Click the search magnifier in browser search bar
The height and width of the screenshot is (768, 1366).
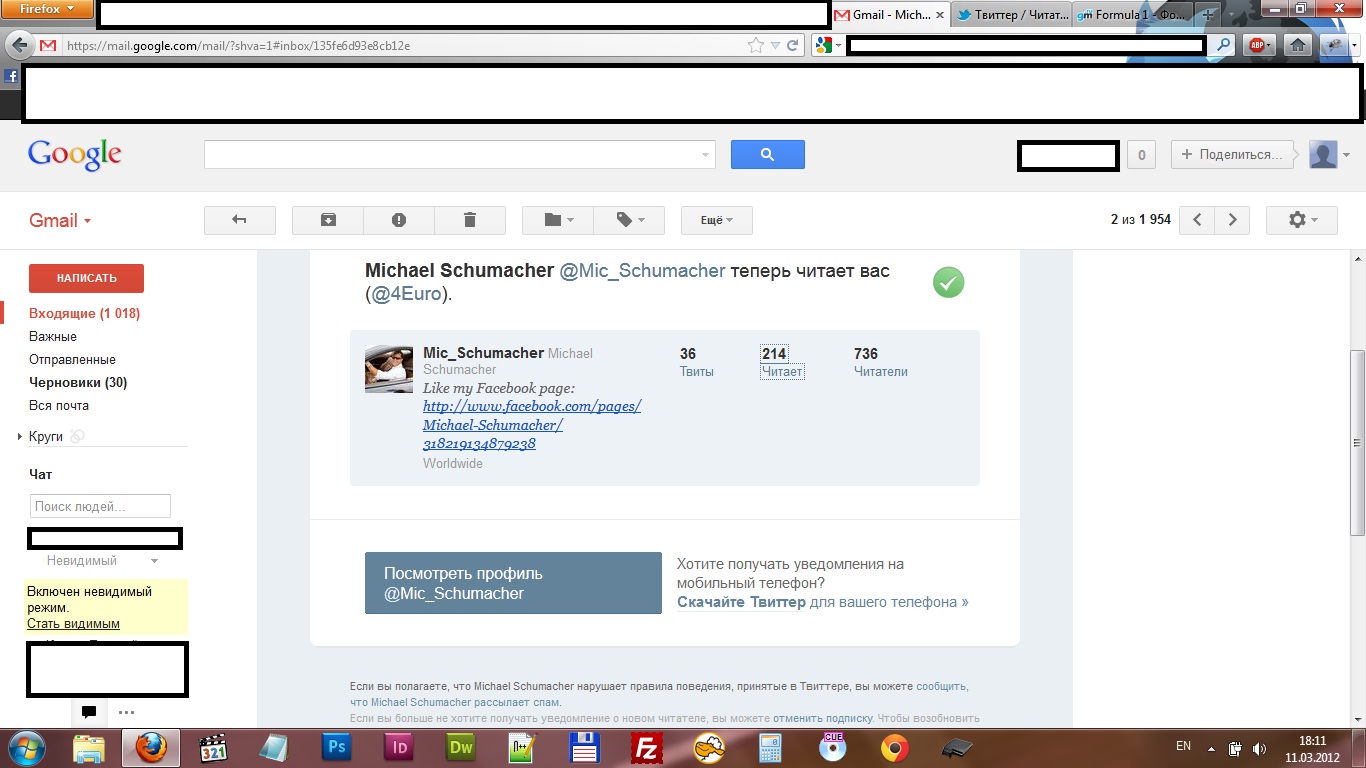coord(1222,45)
